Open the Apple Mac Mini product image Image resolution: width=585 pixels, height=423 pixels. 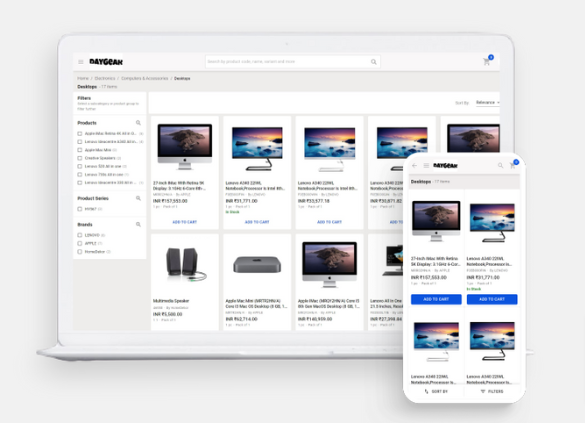pyautogui.click(x=257, y=264)
